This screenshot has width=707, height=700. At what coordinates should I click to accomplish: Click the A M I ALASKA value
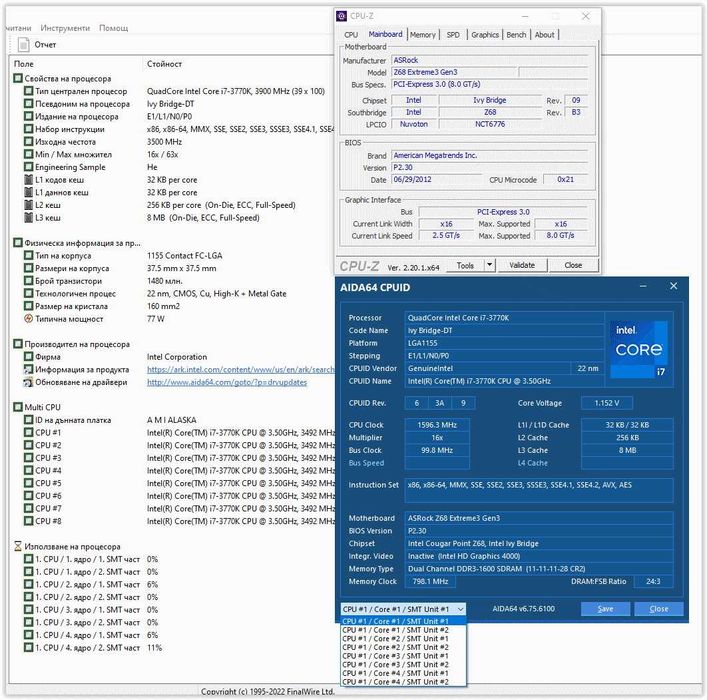[172, 420]
